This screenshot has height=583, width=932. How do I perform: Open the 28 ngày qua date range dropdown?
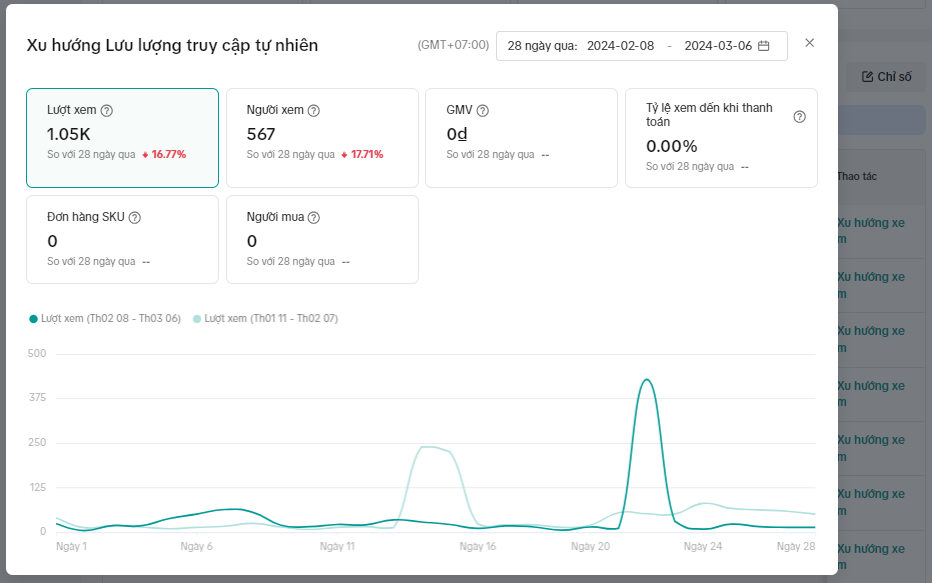pos(541,46)
